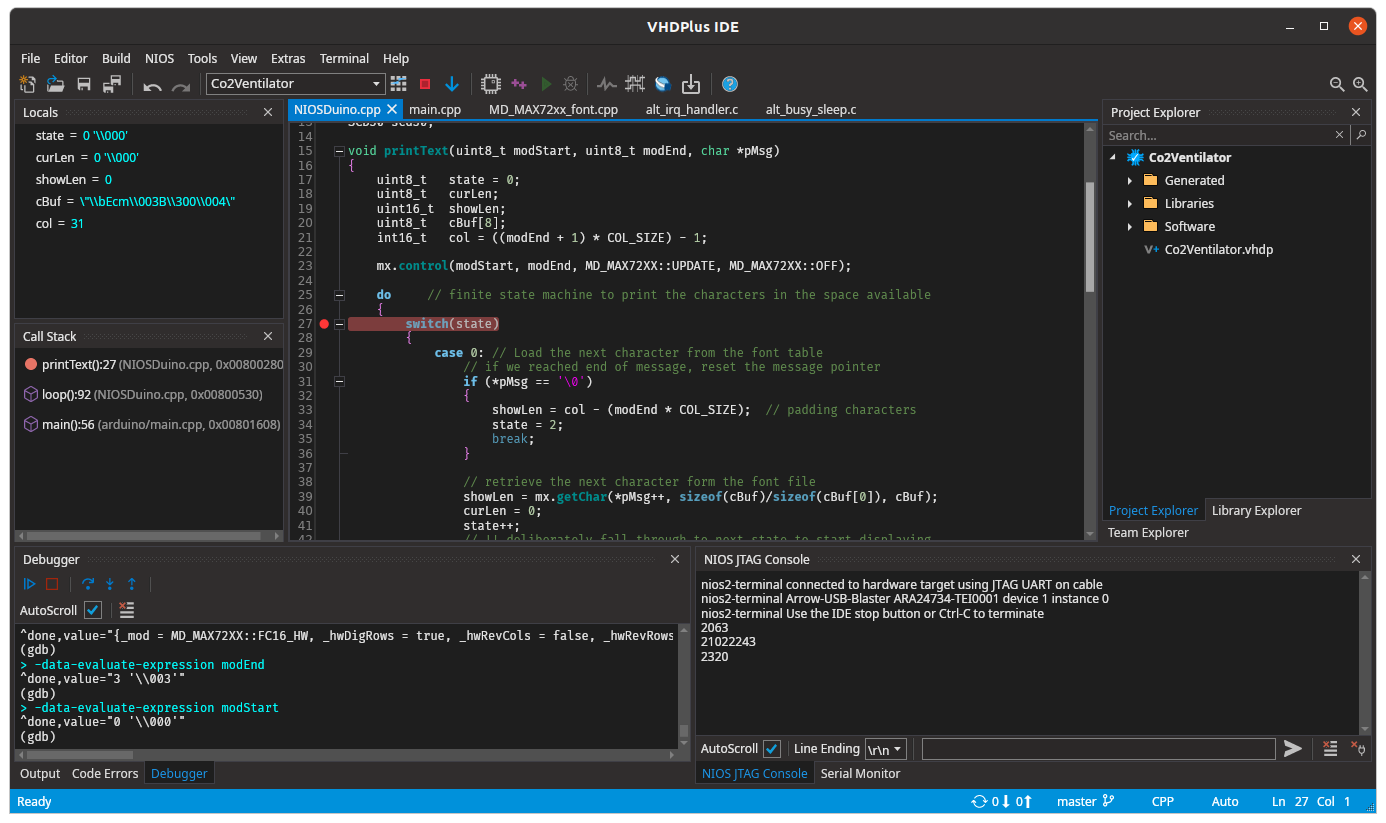Collapse the if-block fold on line 31
Screen dimensions: 1386x823
click(x=340, y=381)
